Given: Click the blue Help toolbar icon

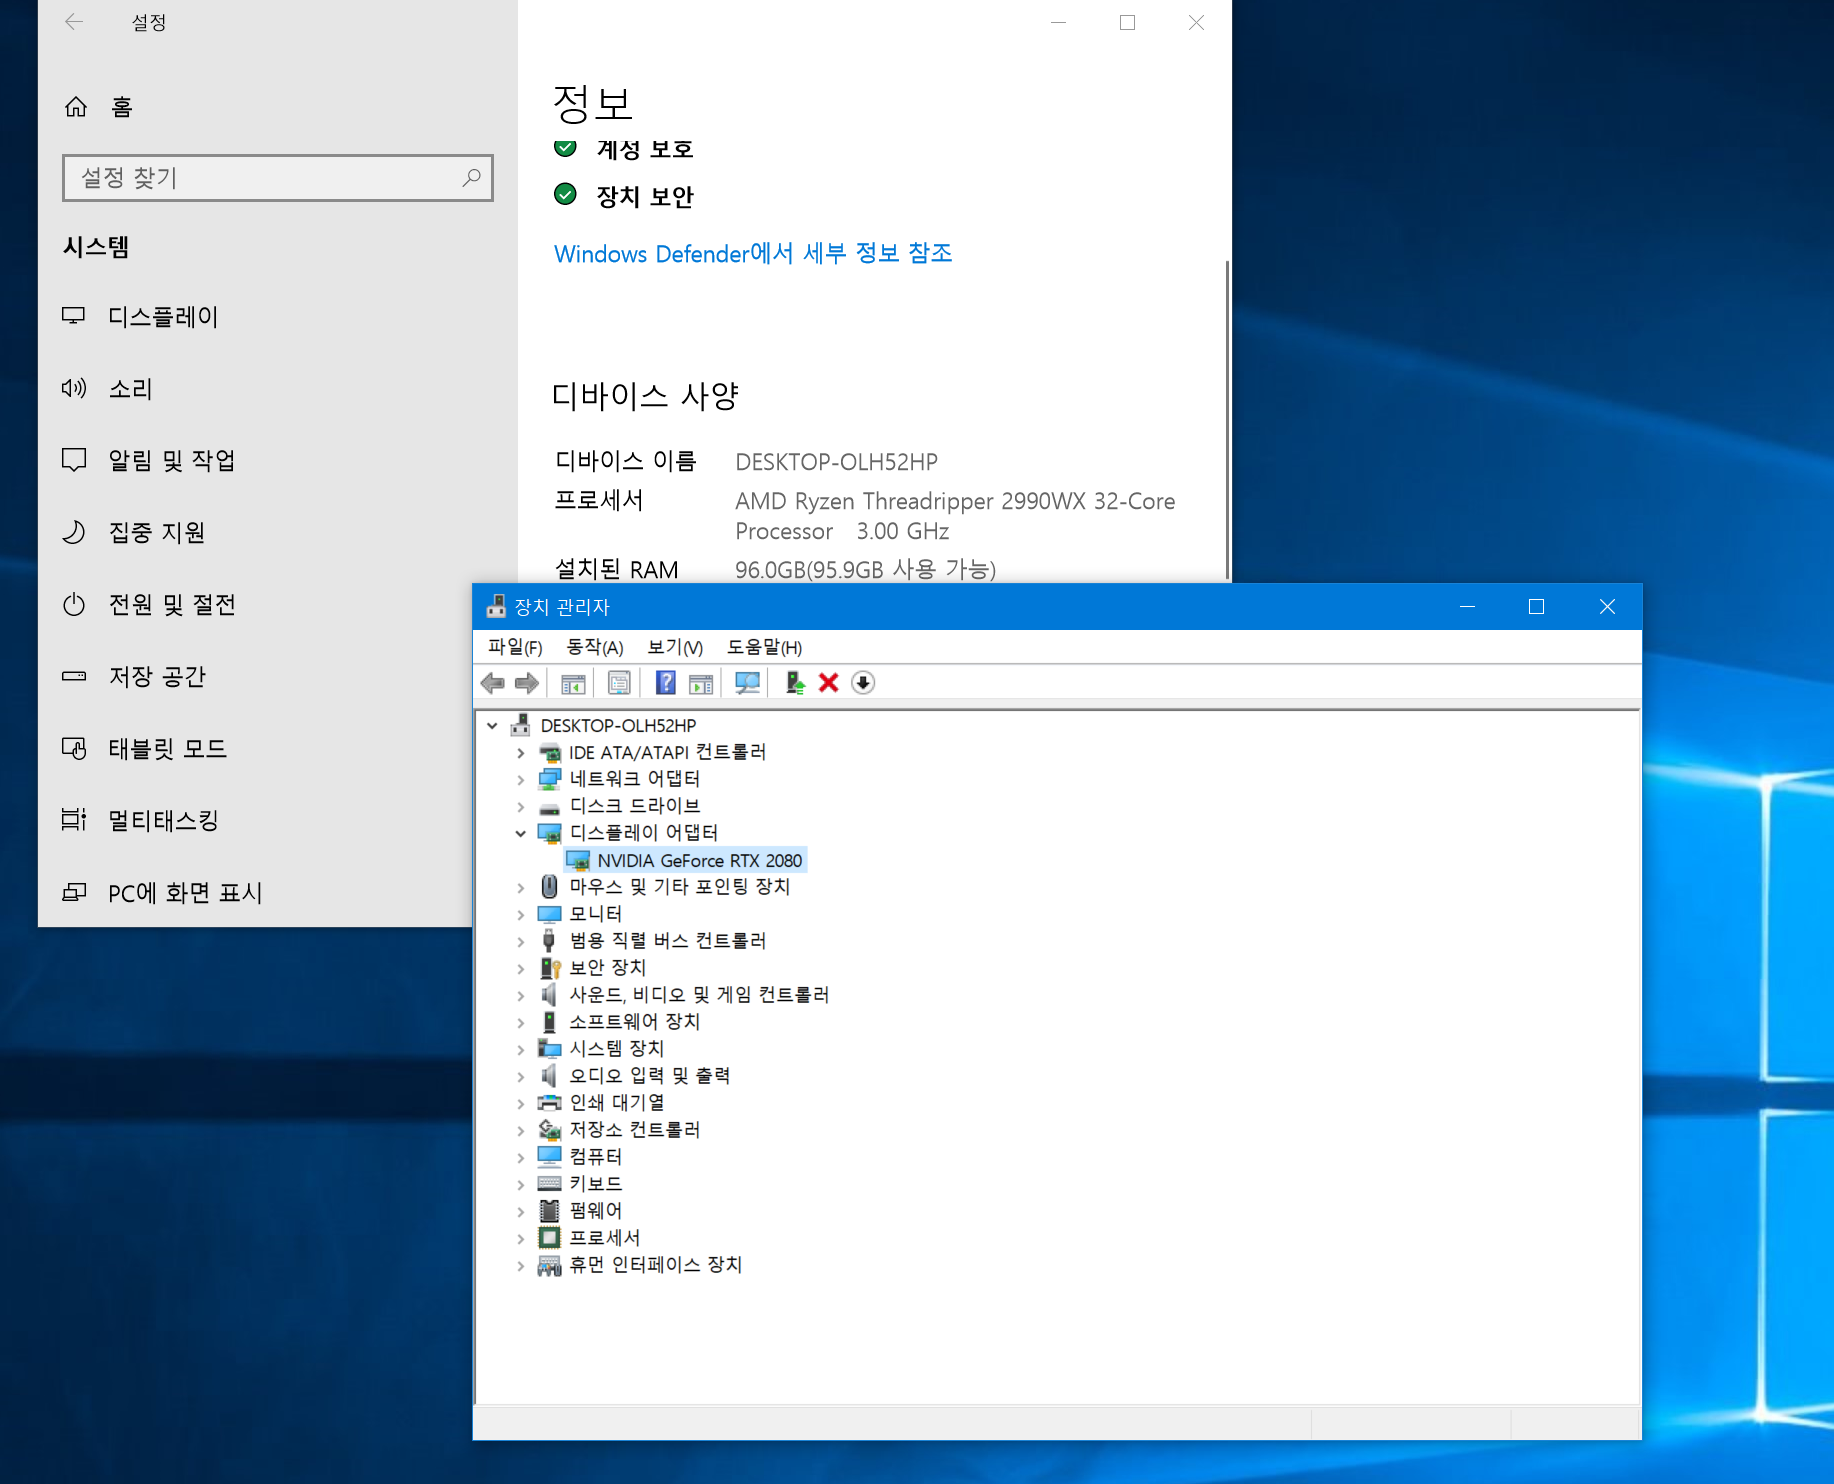Looking at the screenshot, I should point(665,683).
